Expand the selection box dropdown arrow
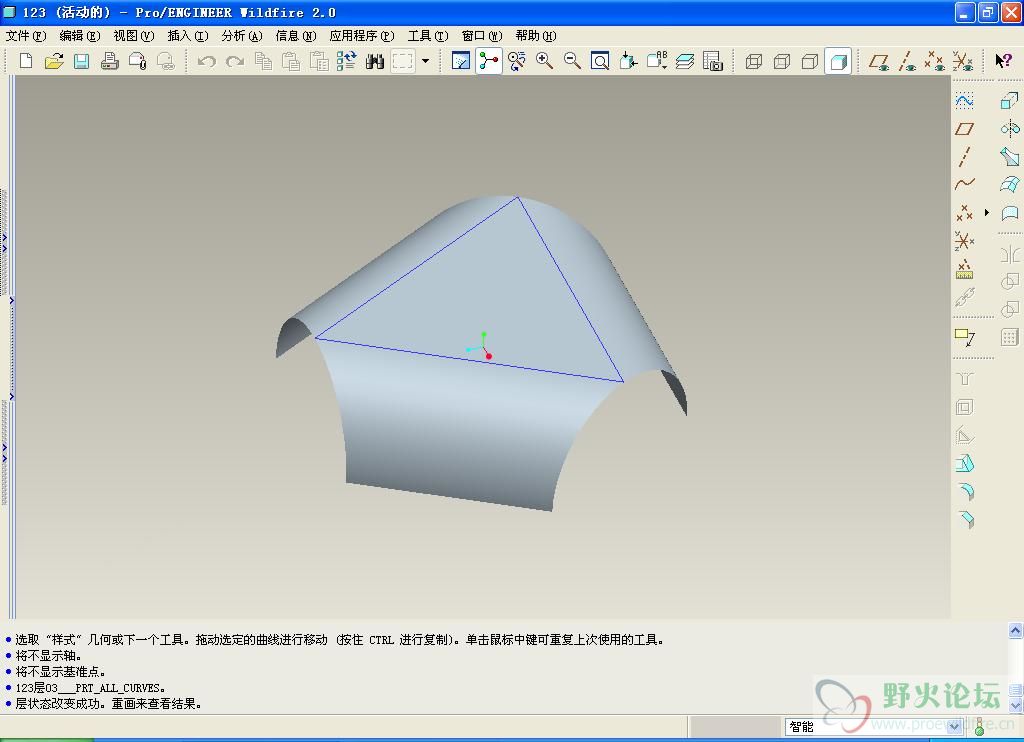The height and width of the screenshot is (742, 1024). [425, 61]
